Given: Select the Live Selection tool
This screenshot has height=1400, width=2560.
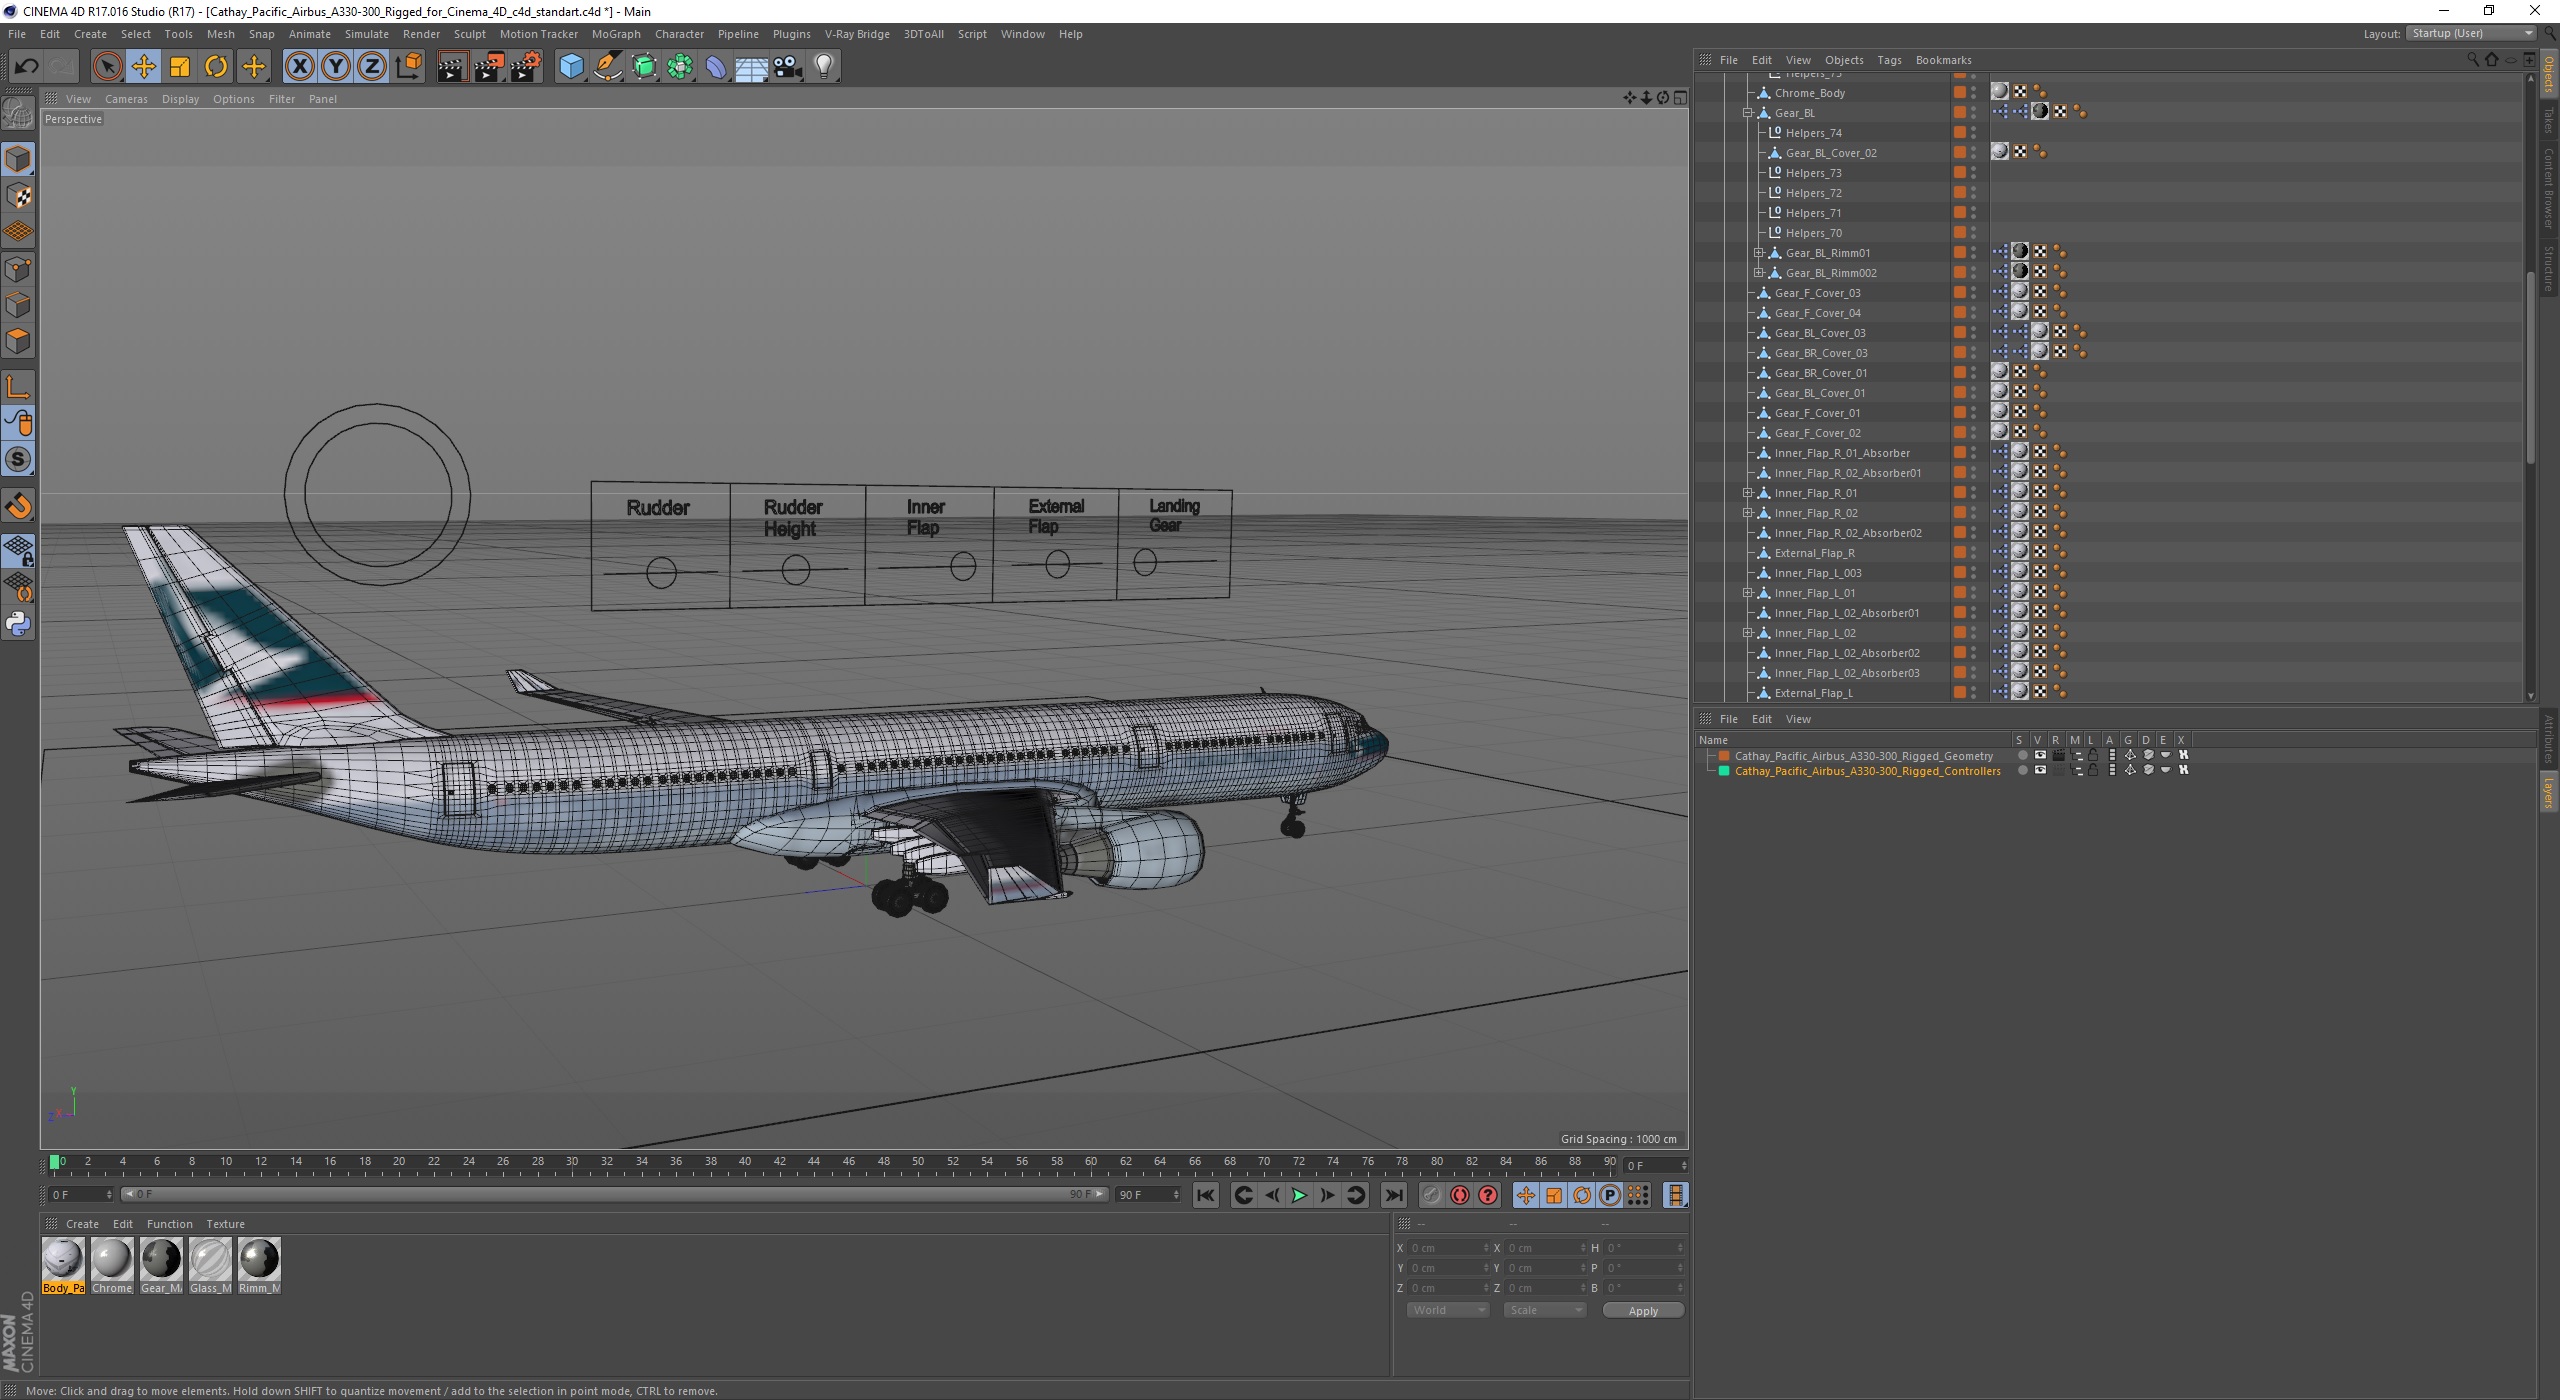Looking at the screenshot, I should (107, 67).
